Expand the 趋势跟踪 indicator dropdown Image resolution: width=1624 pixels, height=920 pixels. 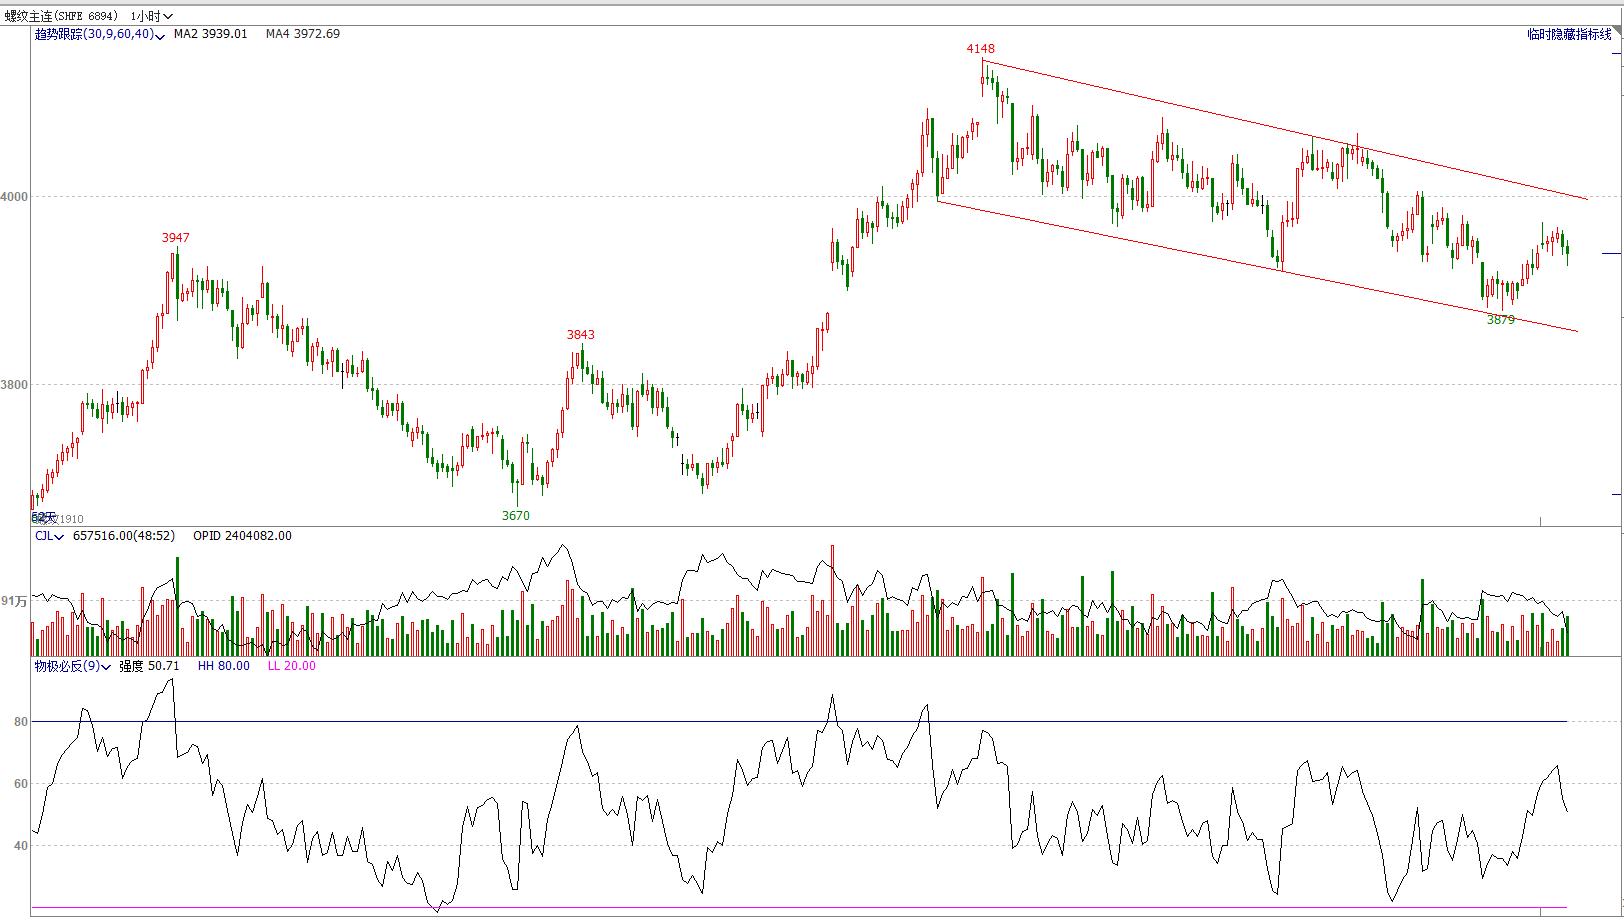point(95,34)
